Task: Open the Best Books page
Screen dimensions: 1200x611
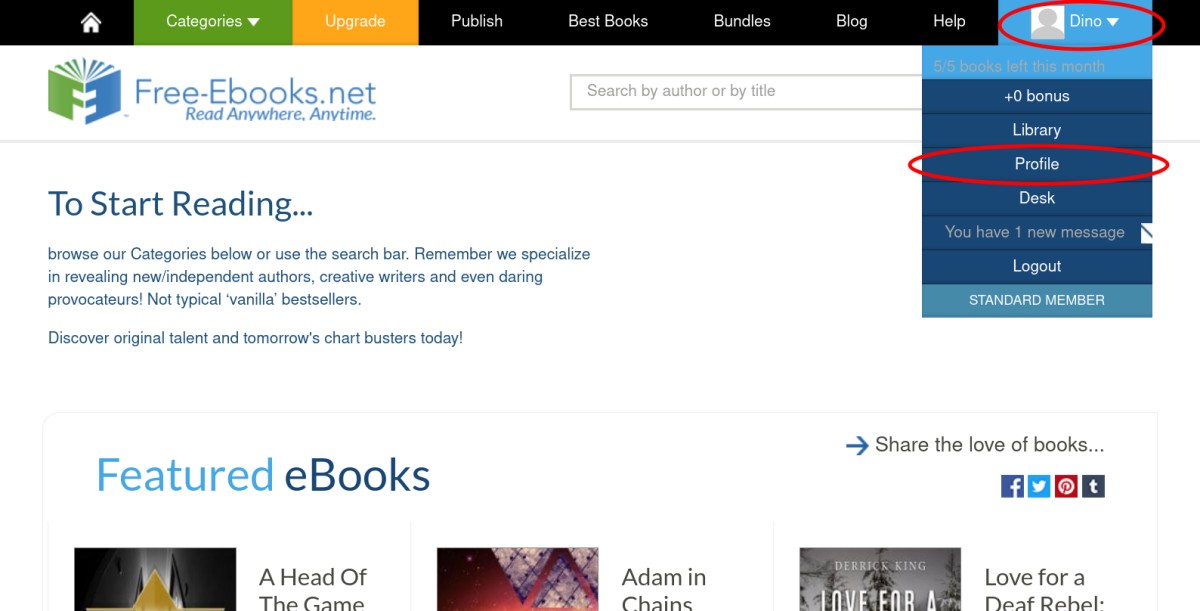Action: coord(608,22)
